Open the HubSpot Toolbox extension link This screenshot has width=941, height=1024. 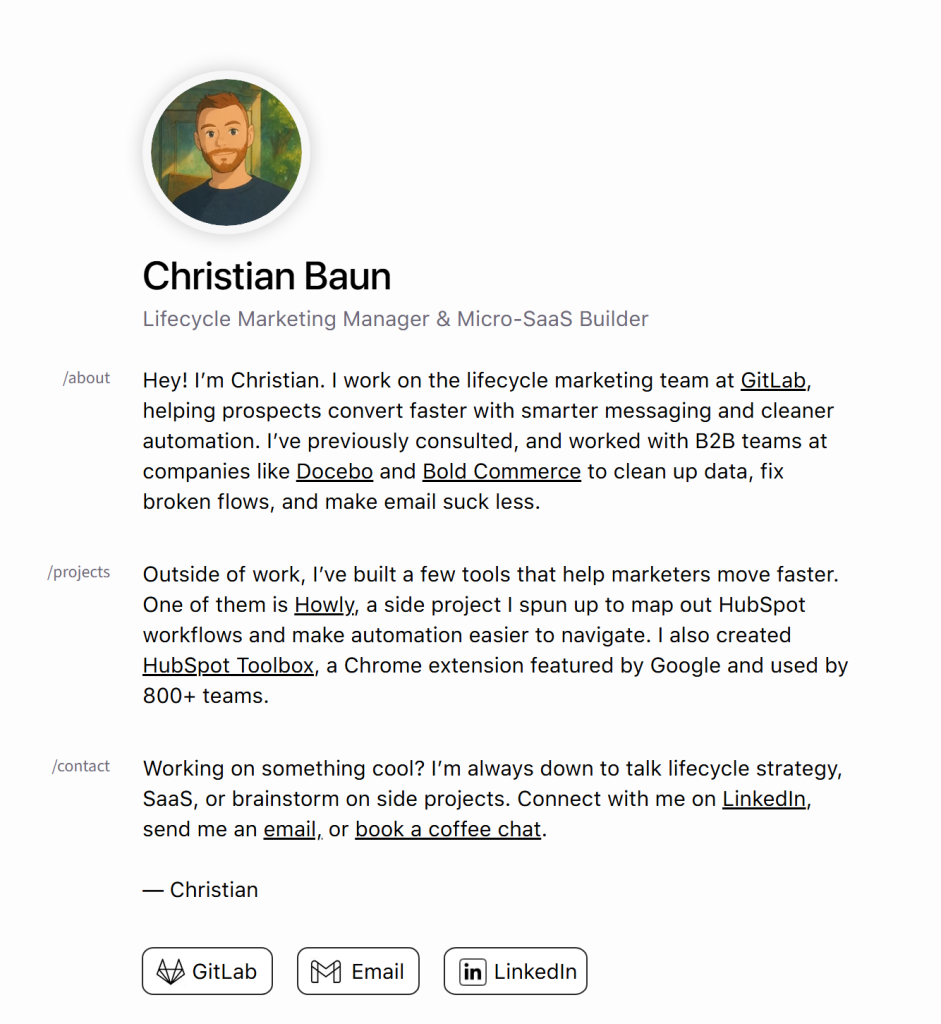pyautogui.click(x=227, y=665)
